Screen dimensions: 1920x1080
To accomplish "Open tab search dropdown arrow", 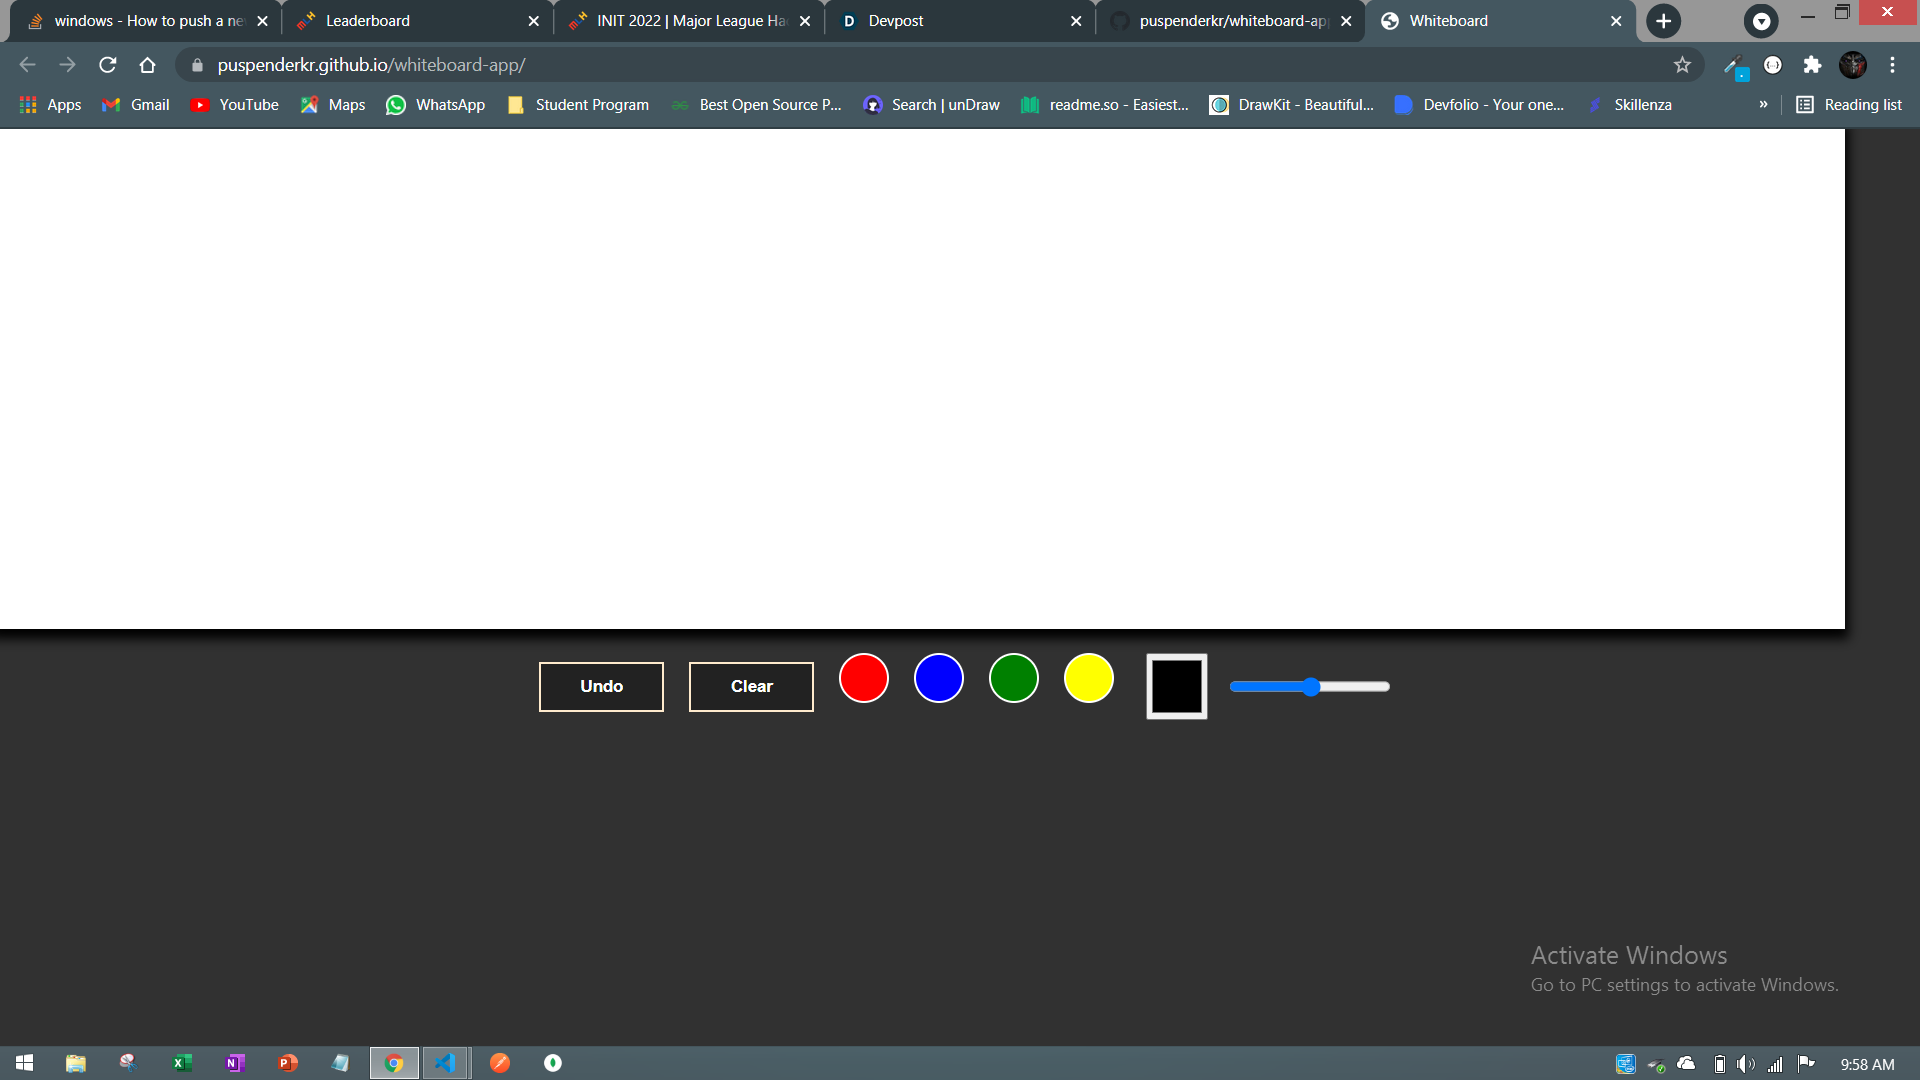I will pos(1761,21).
